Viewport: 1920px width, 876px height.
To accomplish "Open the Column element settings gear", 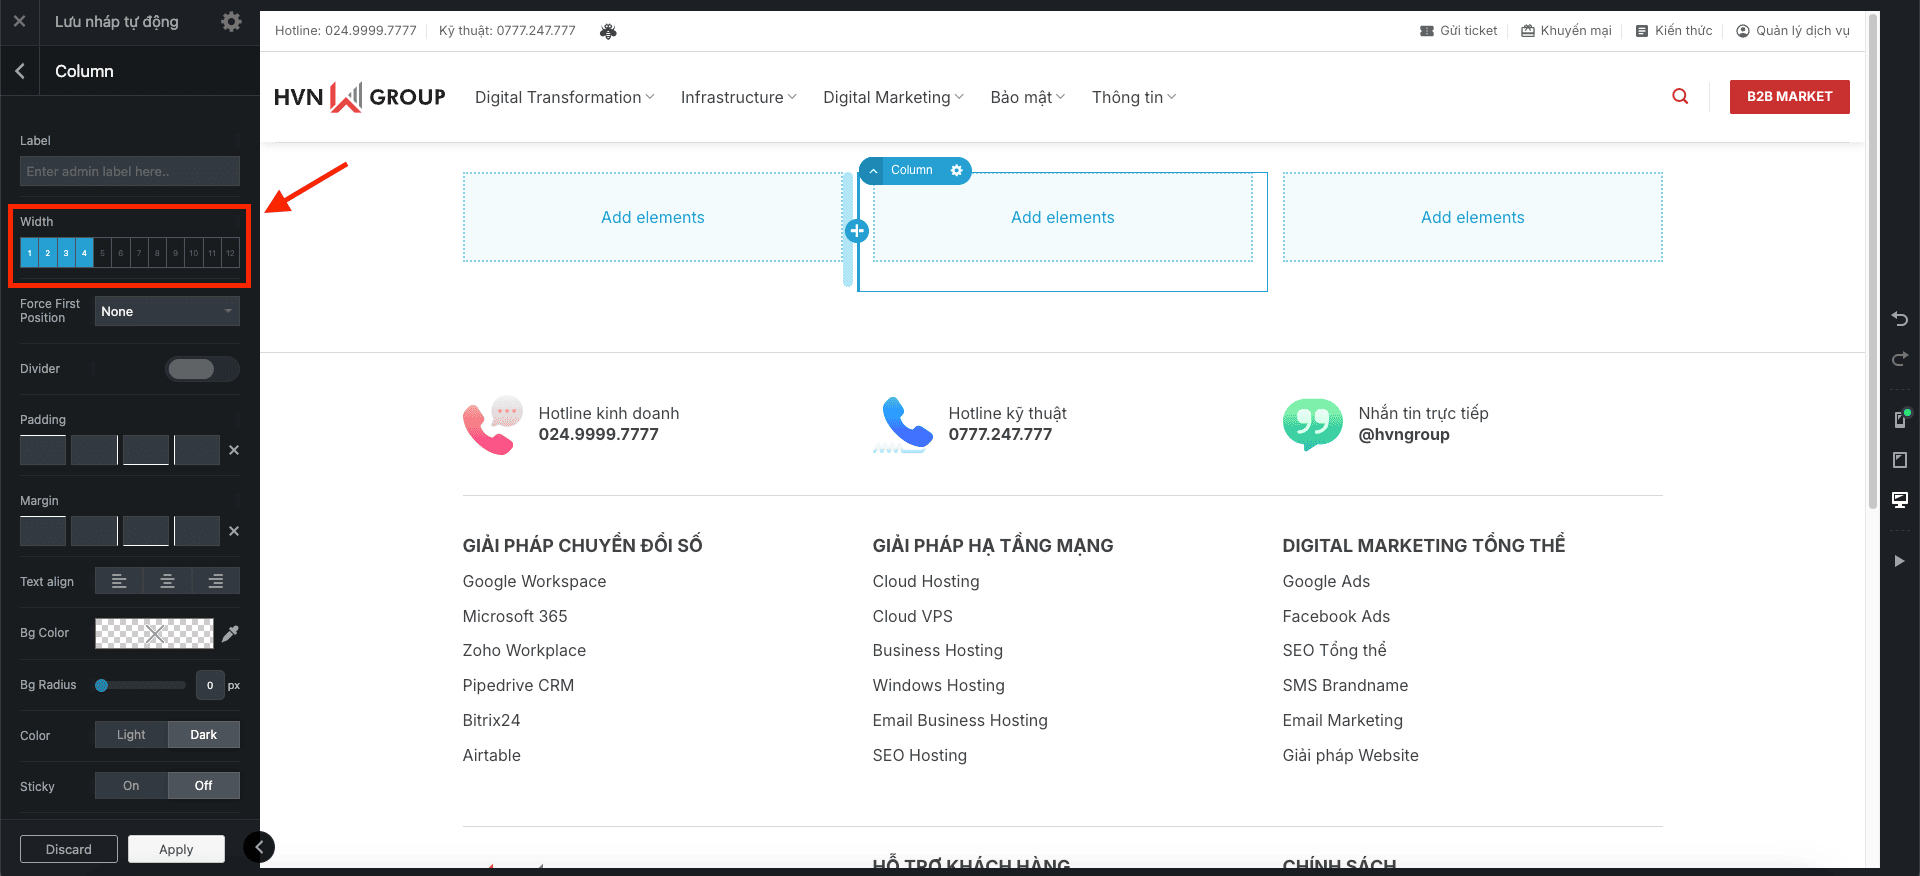I will pos(956,171).
